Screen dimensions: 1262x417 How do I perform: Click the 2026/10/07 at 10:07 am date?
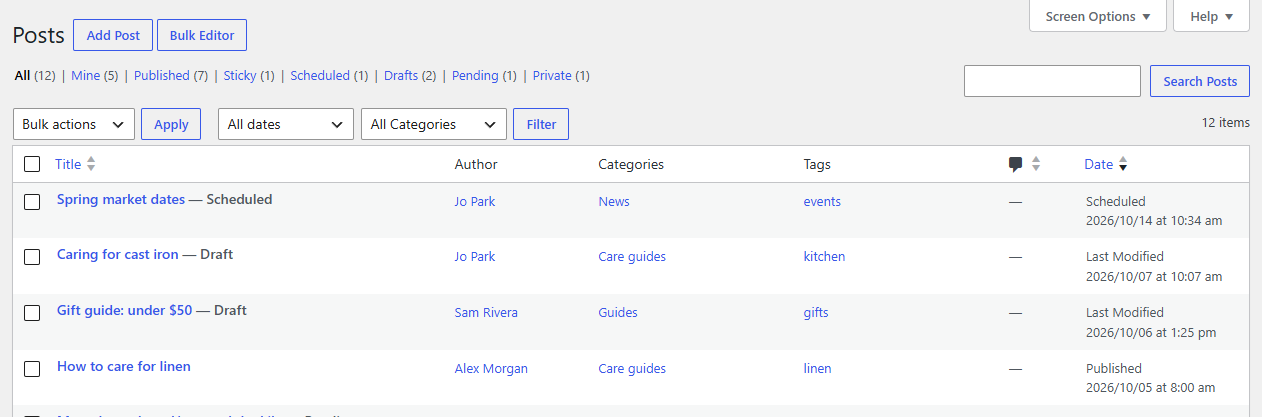[x=1154, y=276]
